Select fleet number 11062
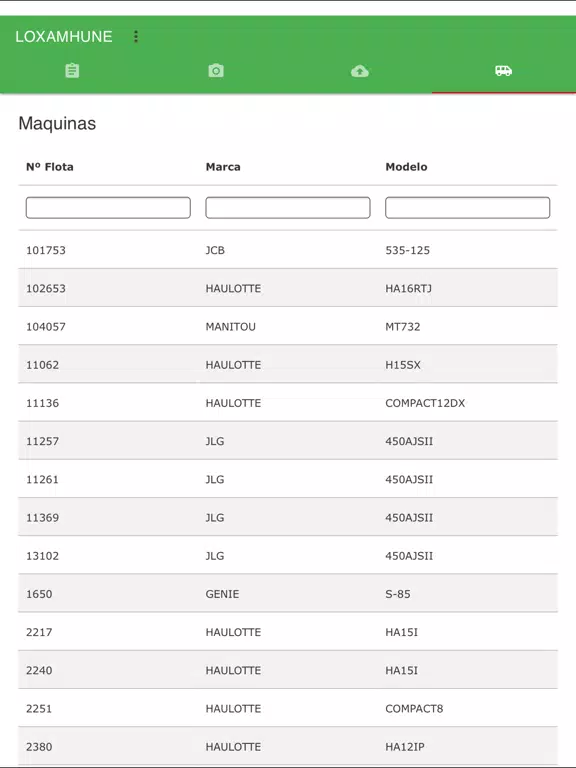 tap(43, 365)
